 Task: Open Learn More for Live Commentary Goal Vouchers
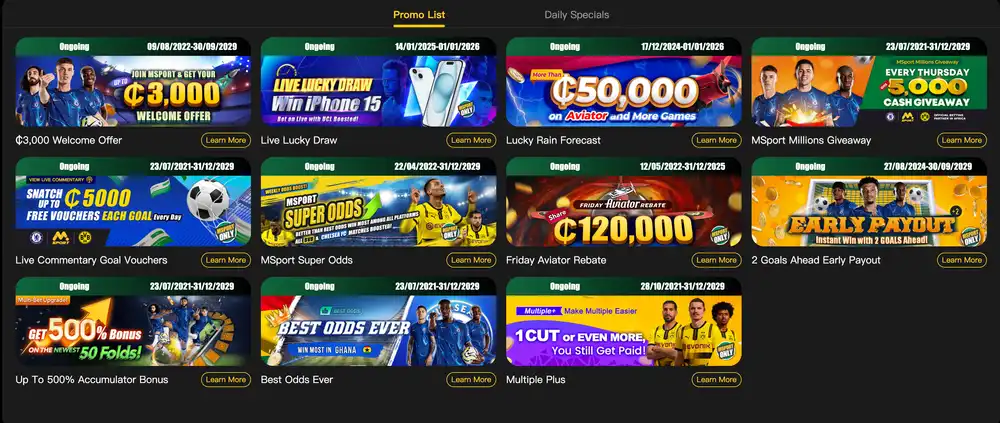point(226,260)
